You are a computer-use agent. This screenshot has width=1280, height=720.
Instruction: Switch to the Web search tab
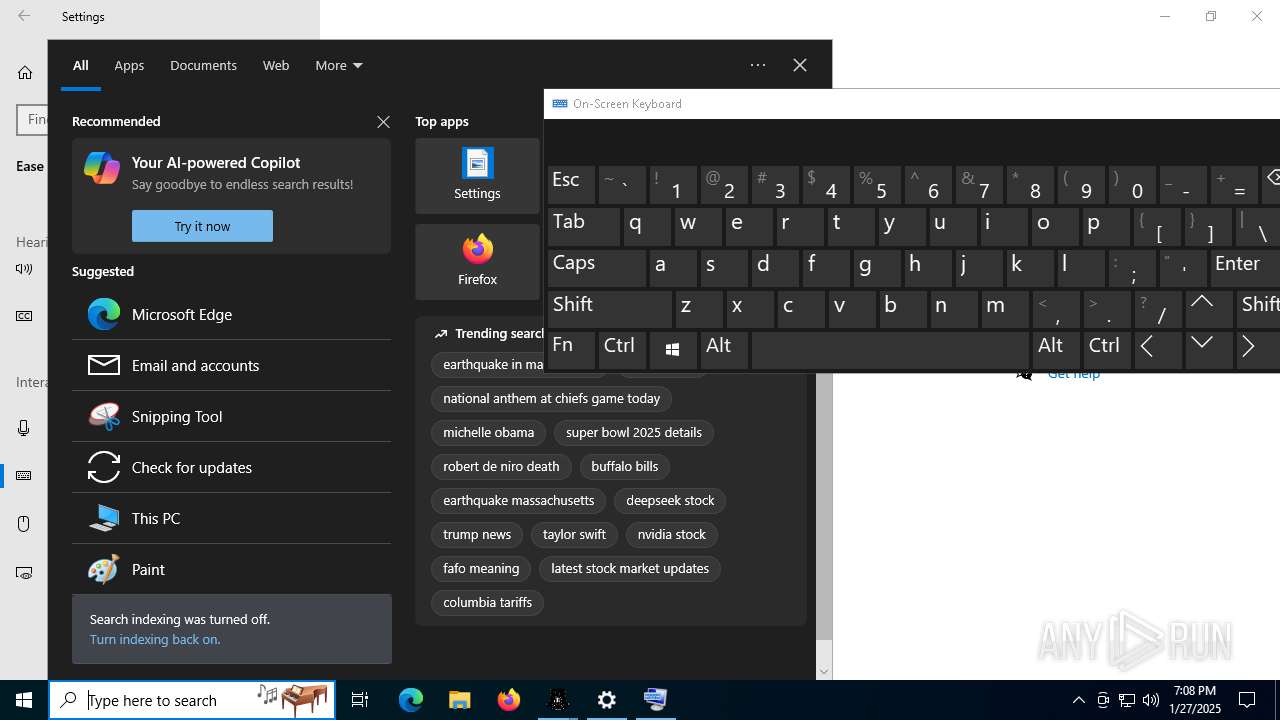pyautogui.click(x=276, y=65)
